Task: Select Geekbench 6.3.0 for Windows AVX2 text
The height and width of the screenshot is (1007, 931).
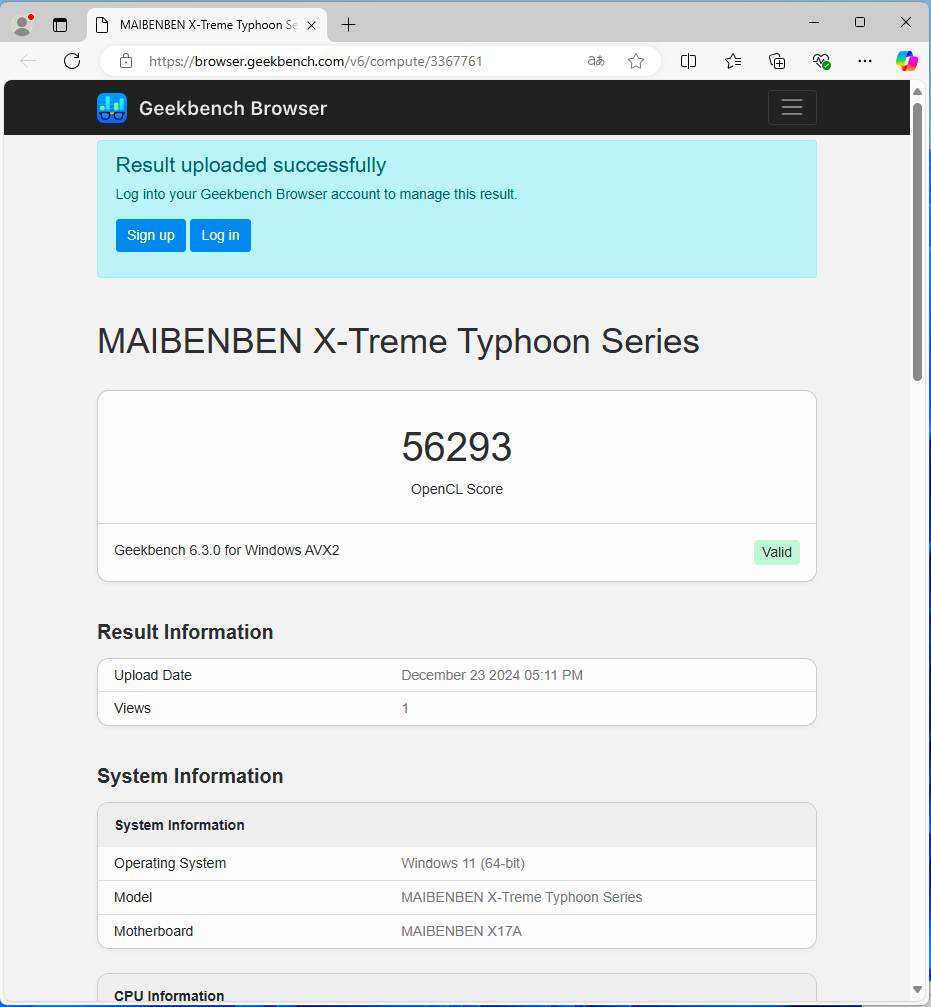Action: click(227, 550)
